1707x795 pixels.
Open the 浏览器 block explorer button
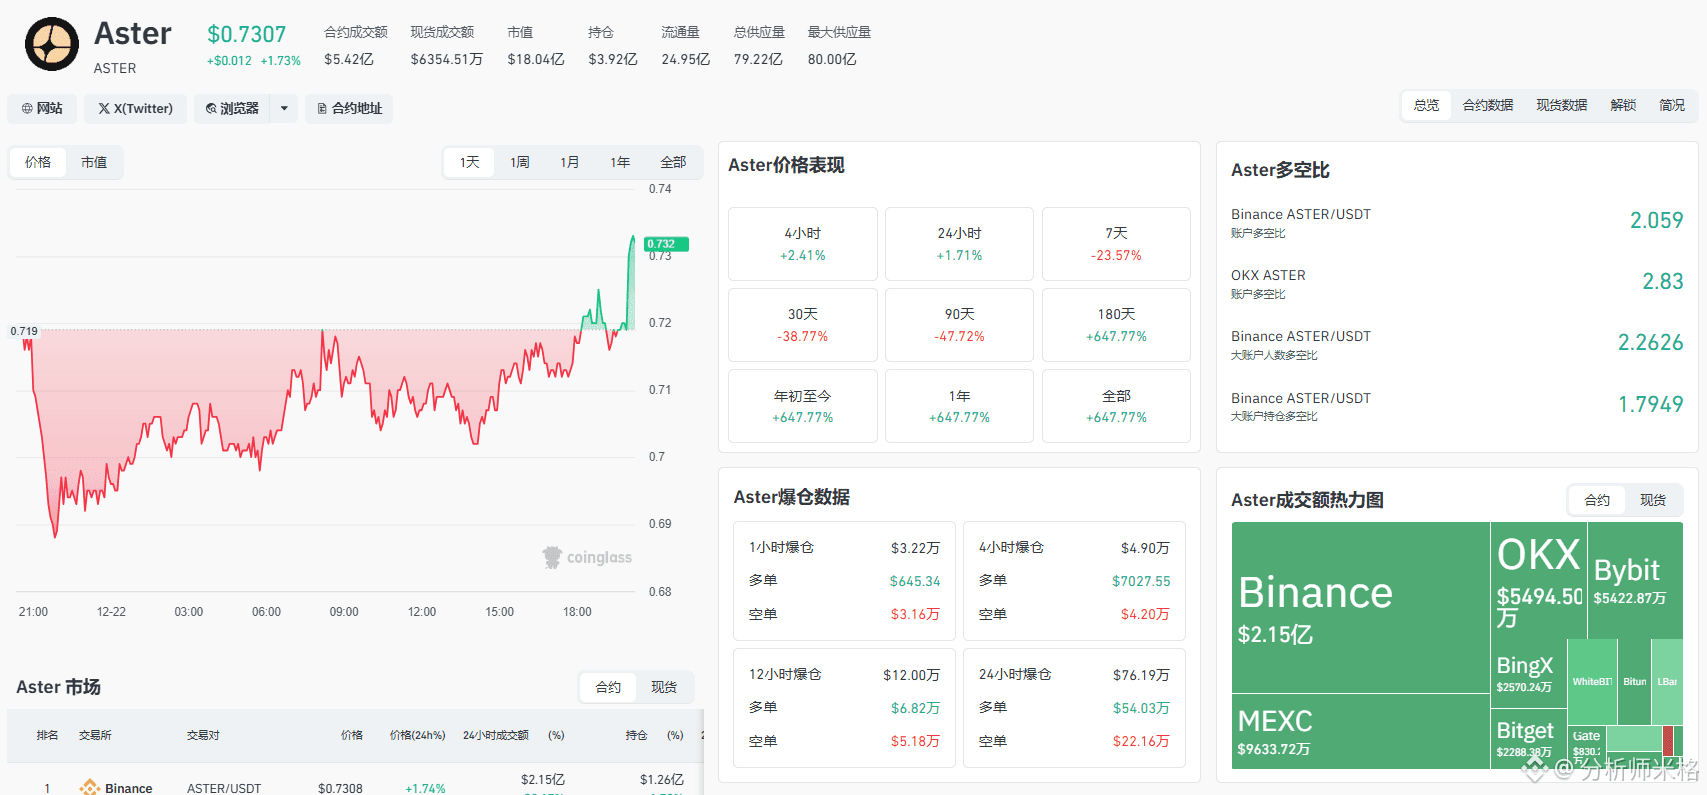coord(232,108)
